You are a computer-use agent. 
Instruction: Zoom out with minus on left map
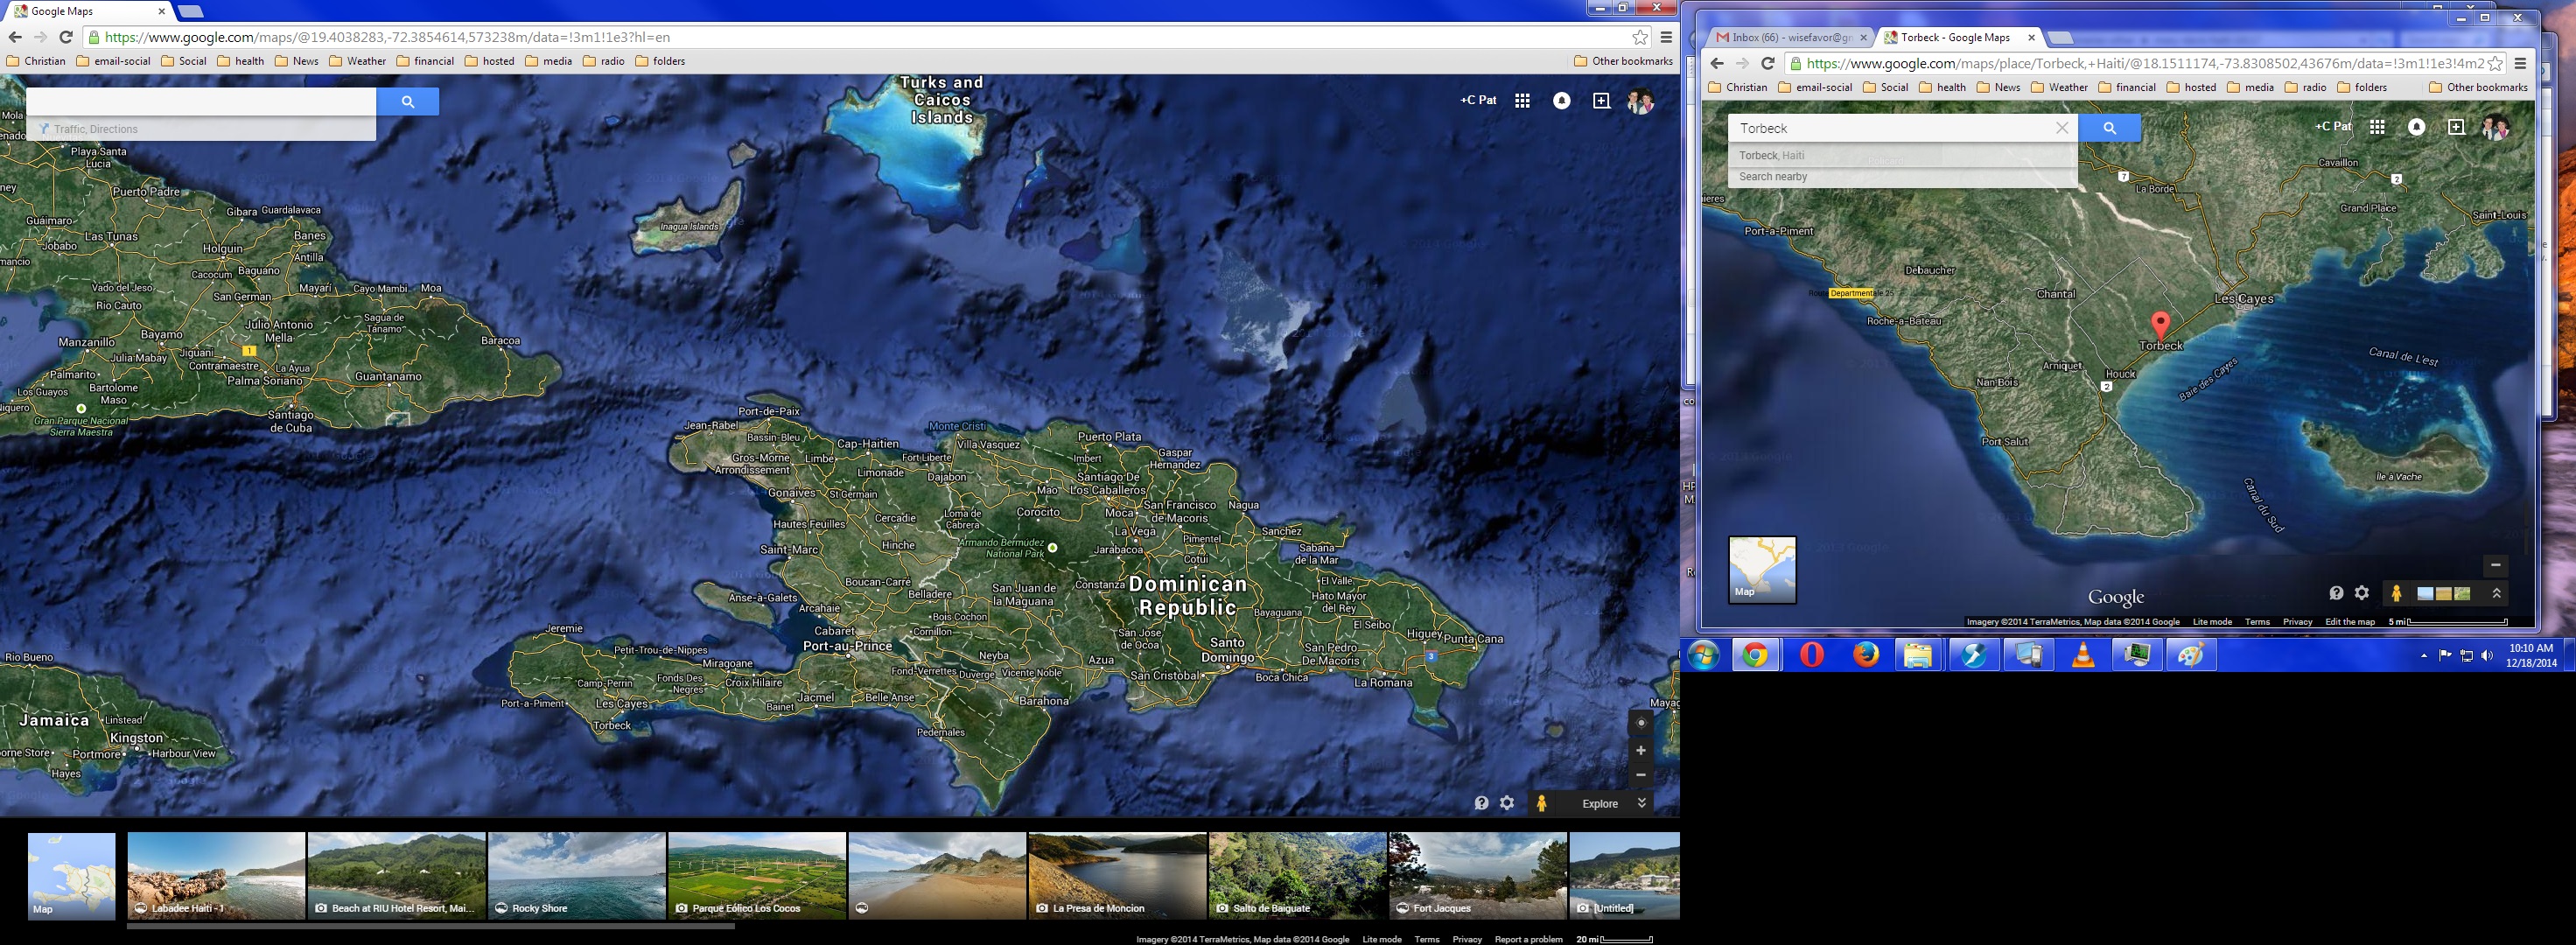pos(1640,775)
